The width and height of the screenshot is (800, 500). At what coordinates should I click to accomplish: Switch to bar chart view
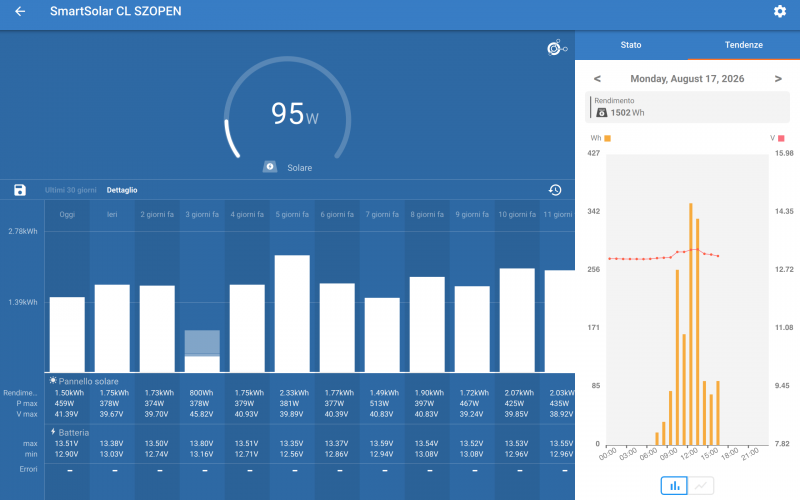click(674, 486)
